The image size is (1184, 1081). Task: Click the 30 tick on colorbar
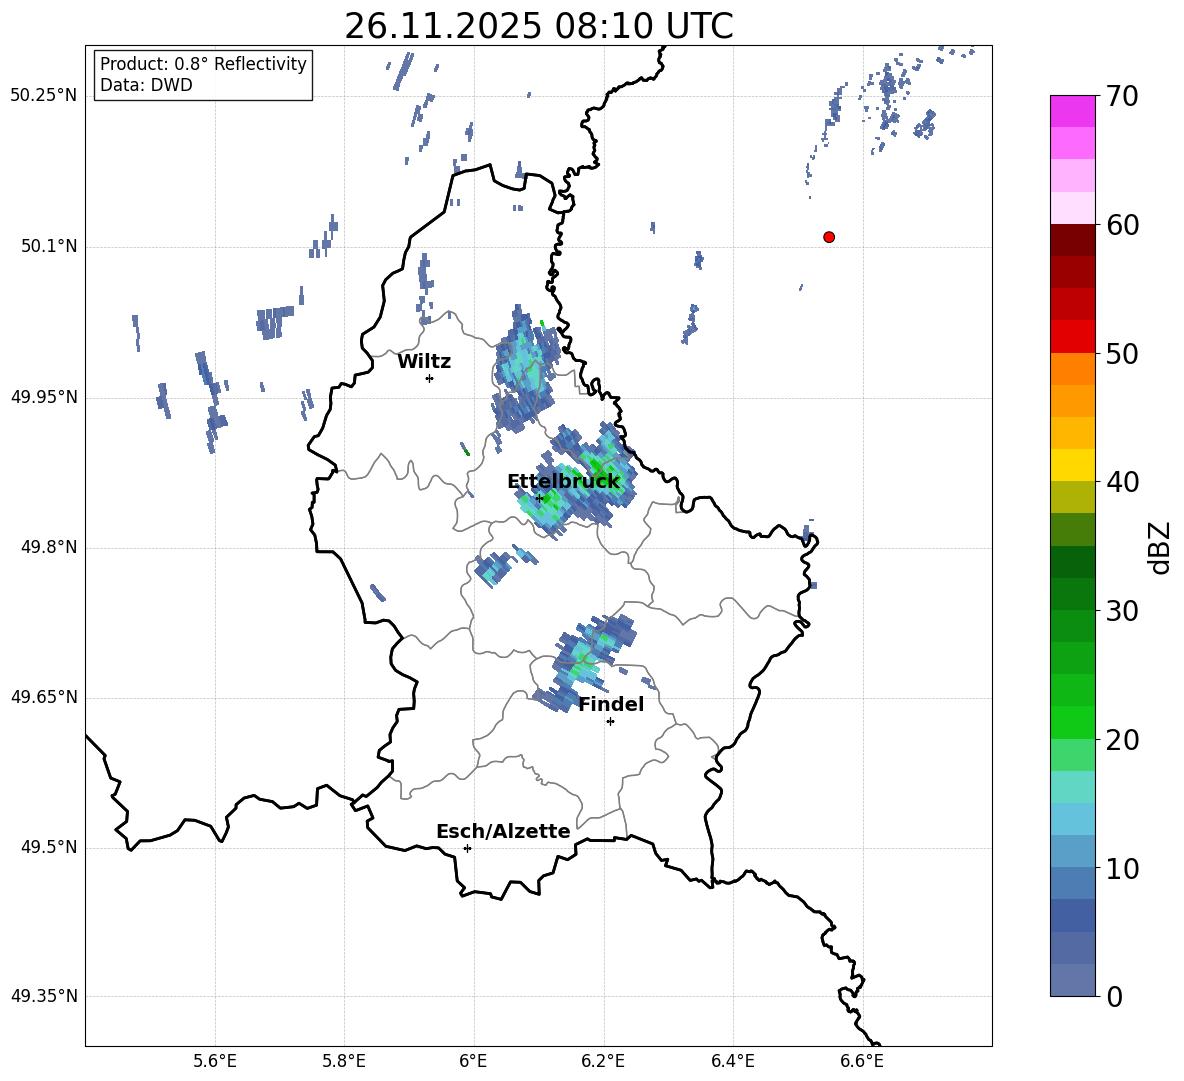pyautogui.click(x=1122, y=611)
